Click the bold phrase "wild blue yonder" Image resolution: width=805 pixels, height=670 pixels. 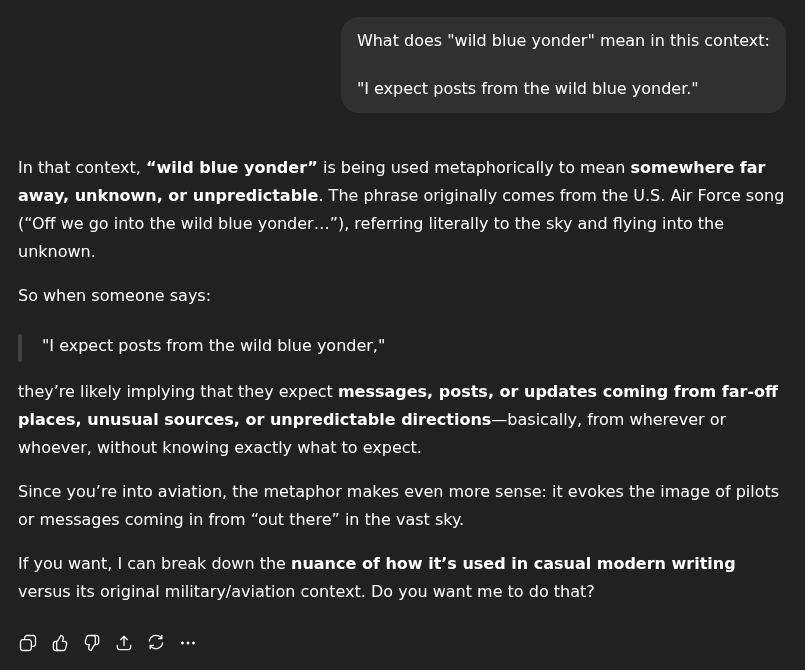pos(231,168)
